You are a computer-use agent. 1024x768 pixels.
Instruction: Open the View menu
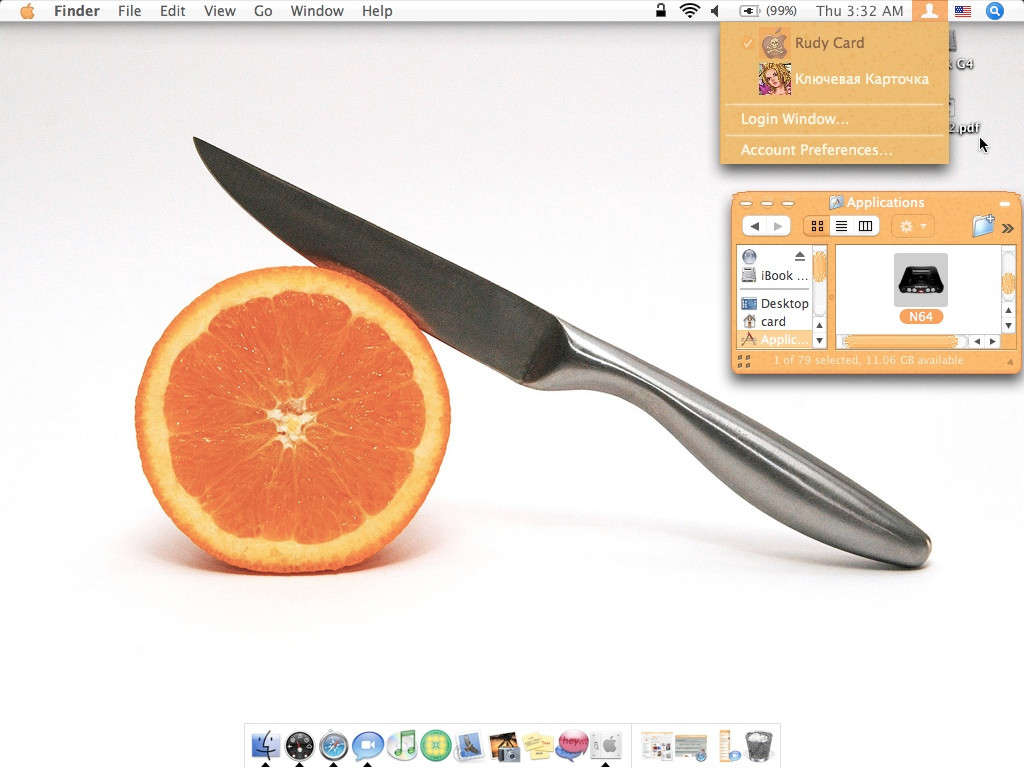click(x=219, y=10)
